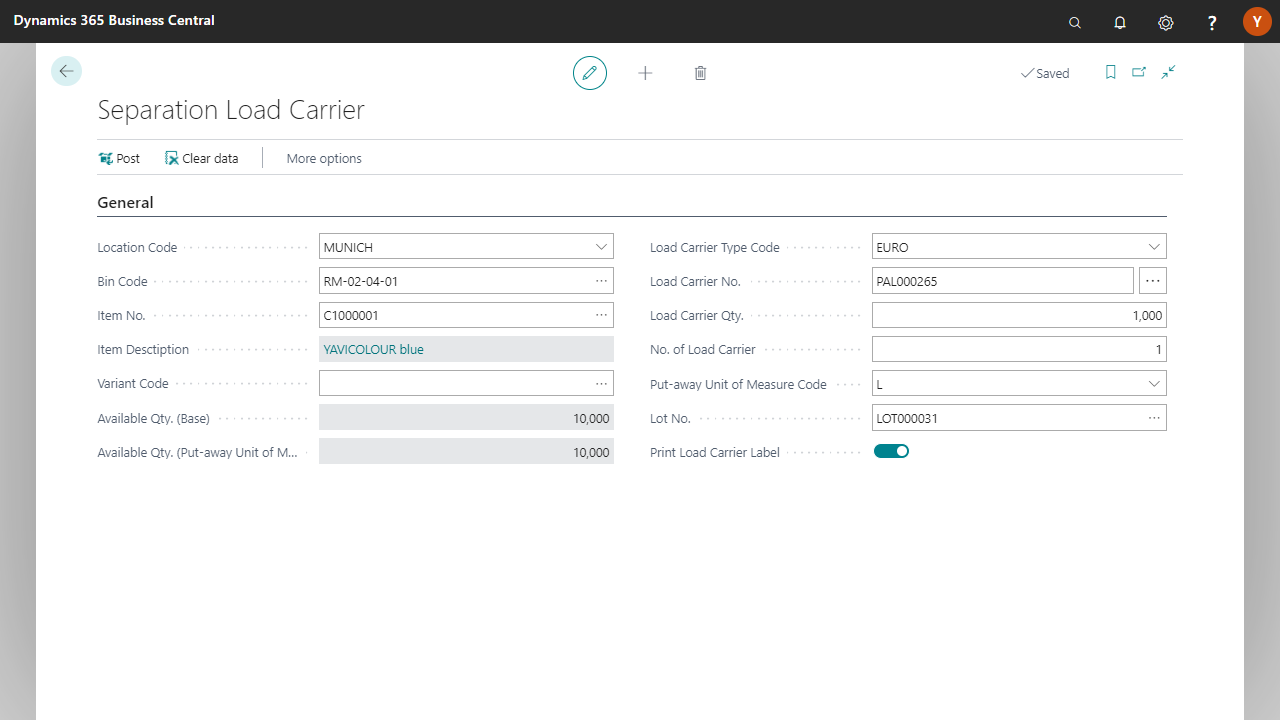Image resolution: width=1280 pixels, height=720 pixels.
Task: Click Available Qty. (Base) value 10,000
Action: point(466,418)
